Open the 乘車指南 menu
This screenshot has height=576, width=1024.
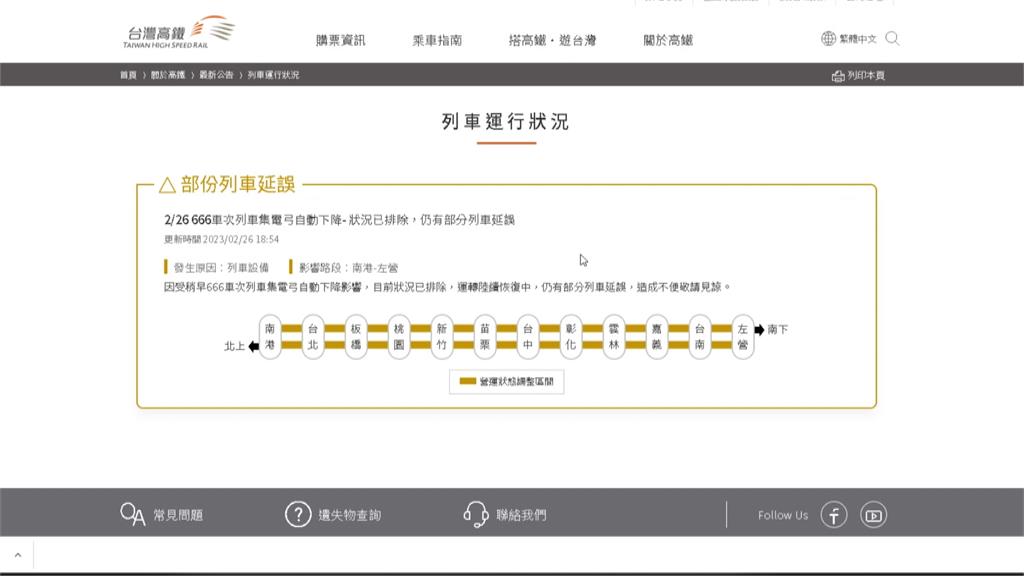click(437, 40)
